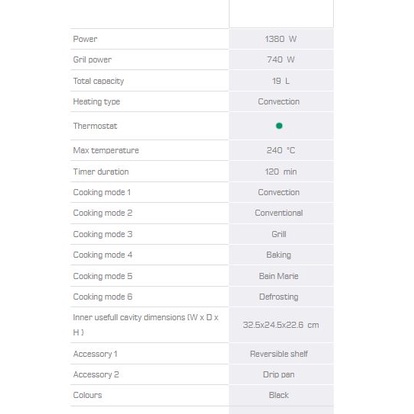This screenshot has height=414, width=414.
Task: Select the Black colour value
Action: click(279, 395)
